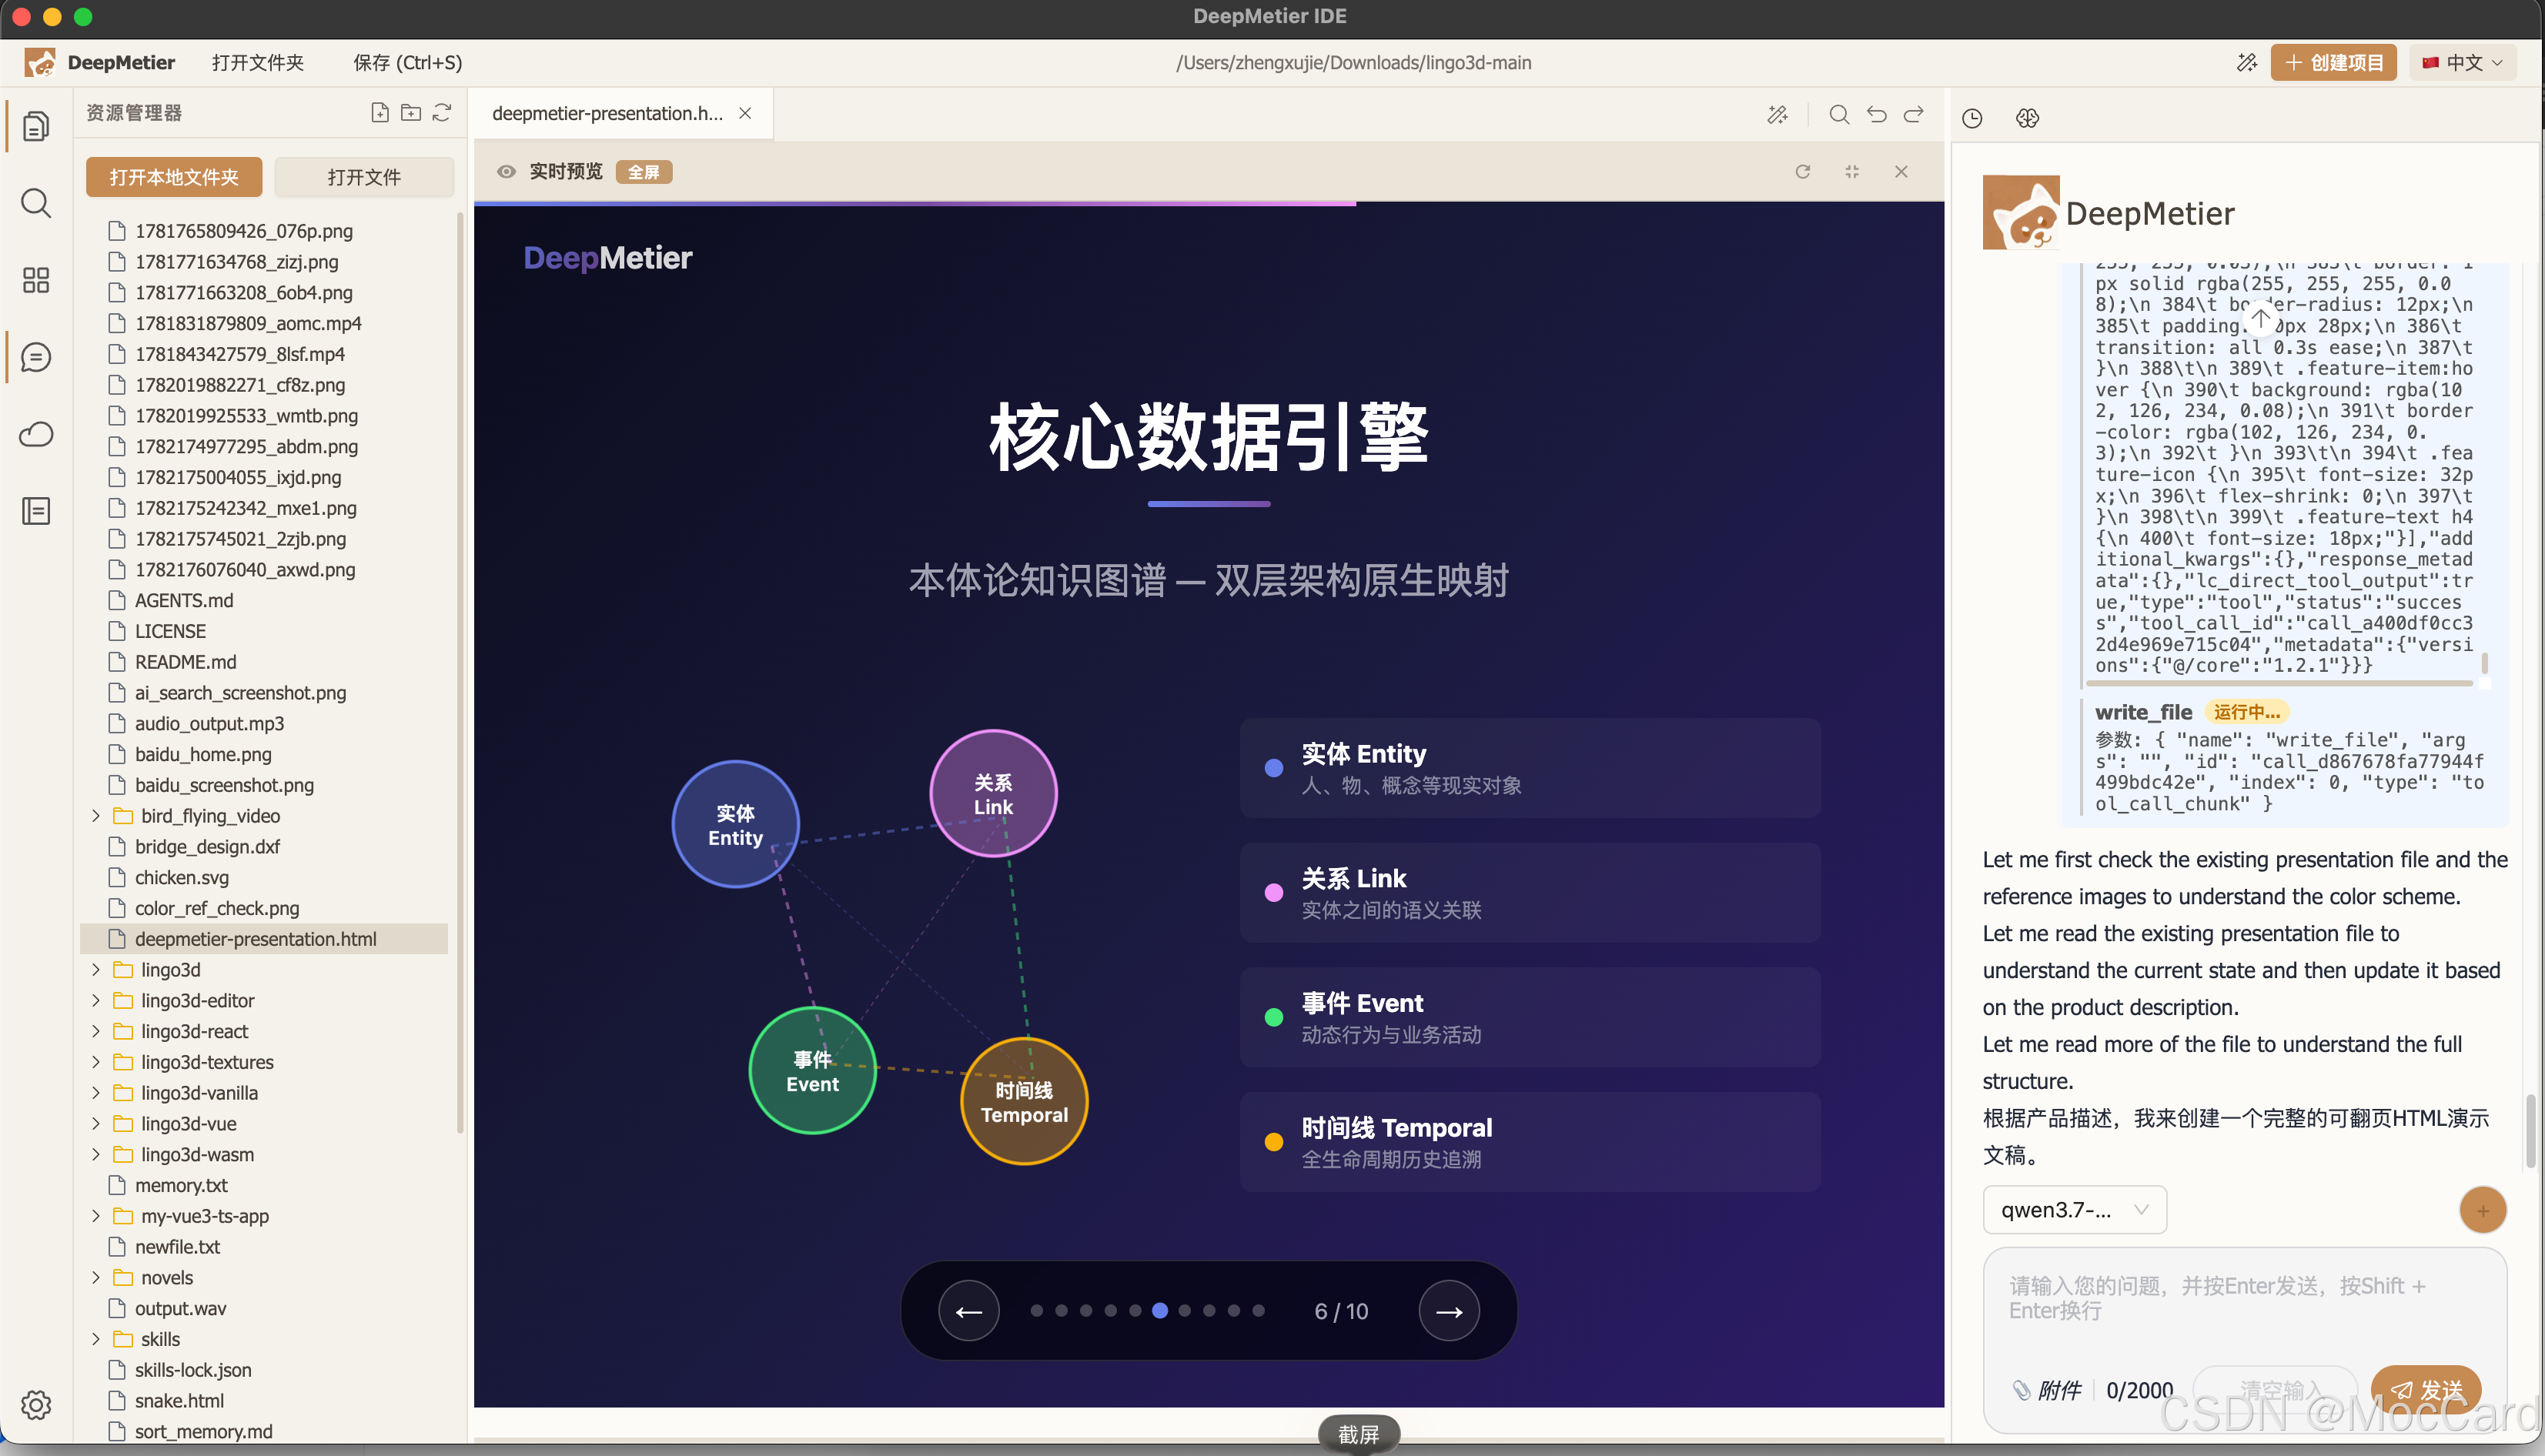Close the live preview panel
This screenshot has width=2545, height=1456.
(x=1901, y=172)
